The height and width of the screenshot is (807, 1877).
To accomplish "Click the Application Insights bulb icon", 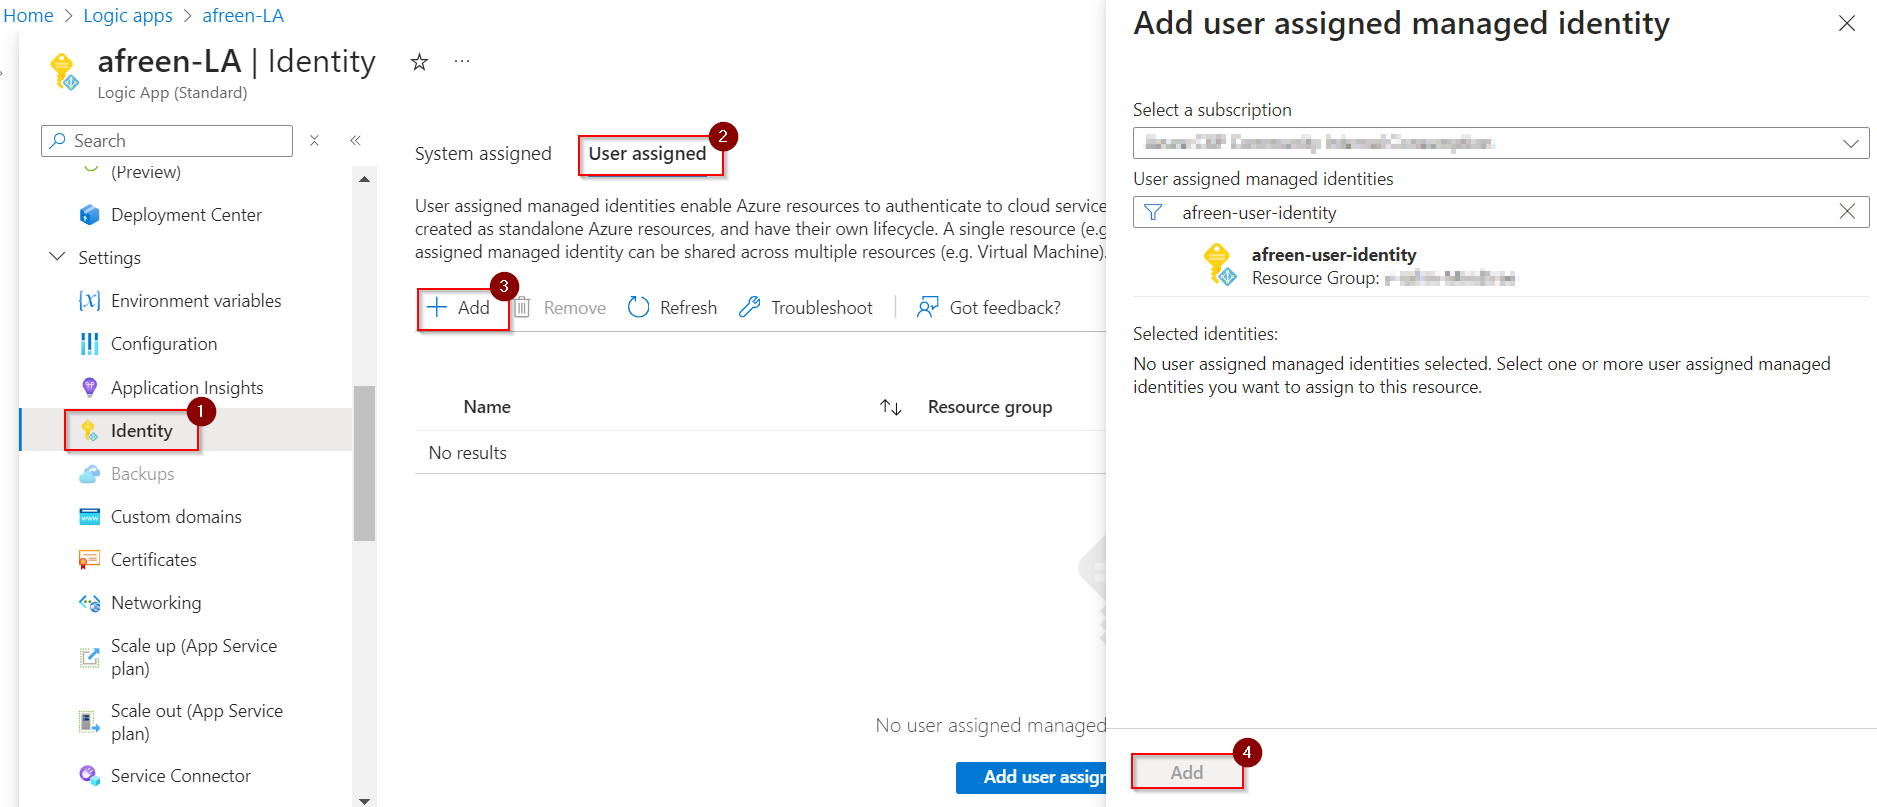I will (90, 387).
